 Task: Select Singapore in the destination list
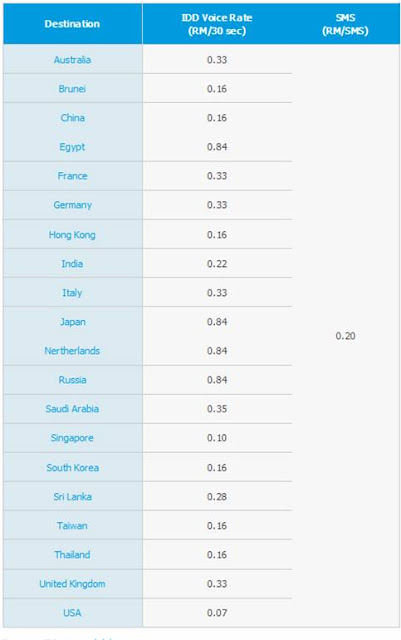(x=72, y=438)
